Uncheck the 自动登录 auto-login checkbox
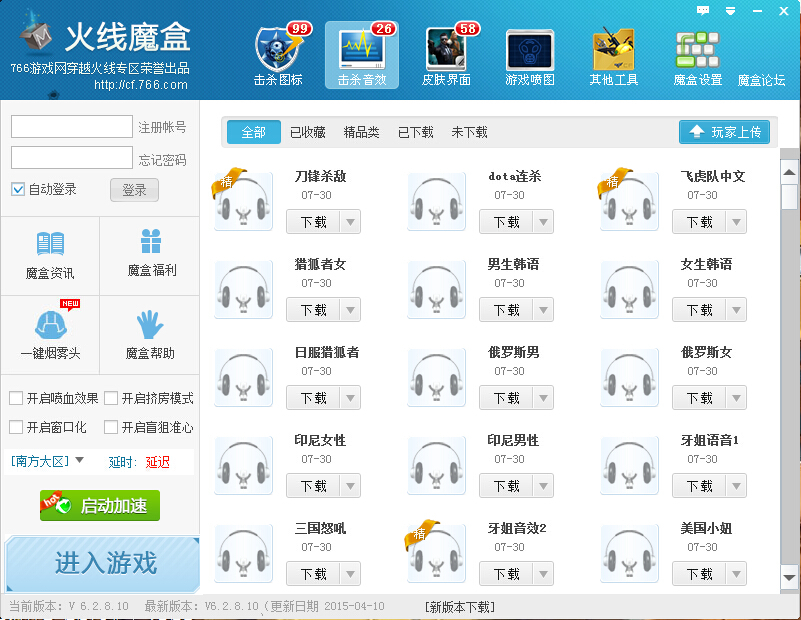Screen dimensions: 801x620 pyautogui.click(x=18, y=190)
